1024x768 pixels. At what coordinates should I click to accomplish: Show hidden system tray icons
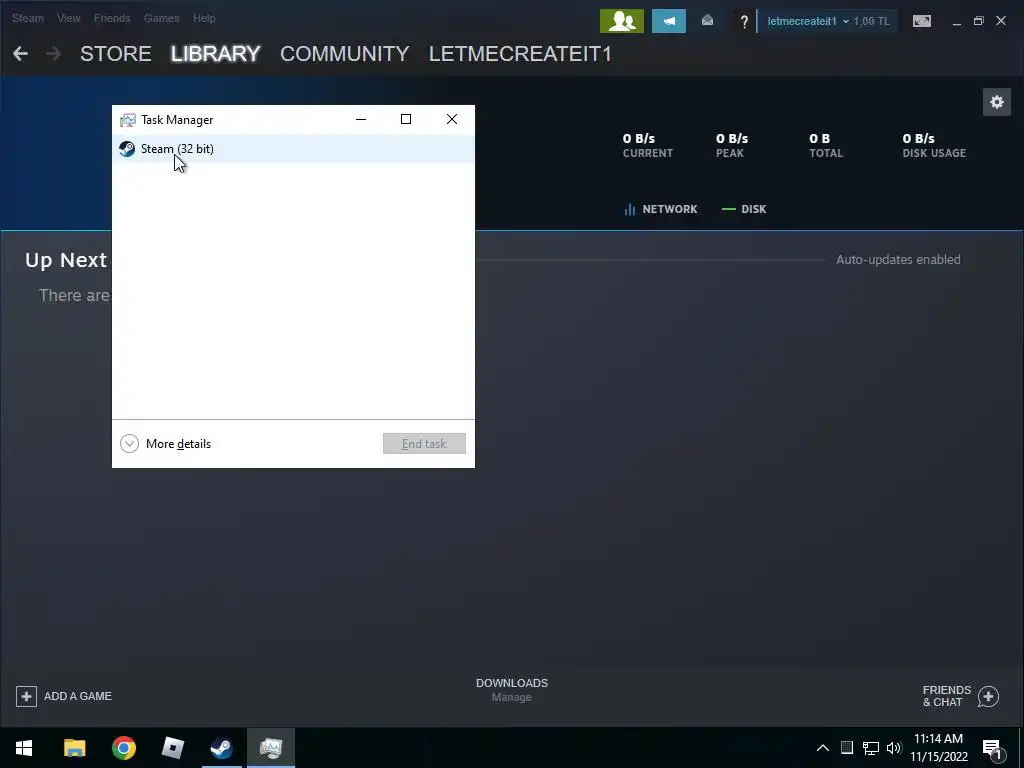coord(823,748)
